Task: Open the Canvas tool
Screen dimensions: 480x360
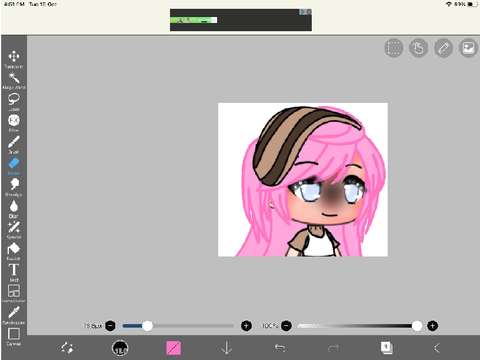Action: tap(14, 337)
